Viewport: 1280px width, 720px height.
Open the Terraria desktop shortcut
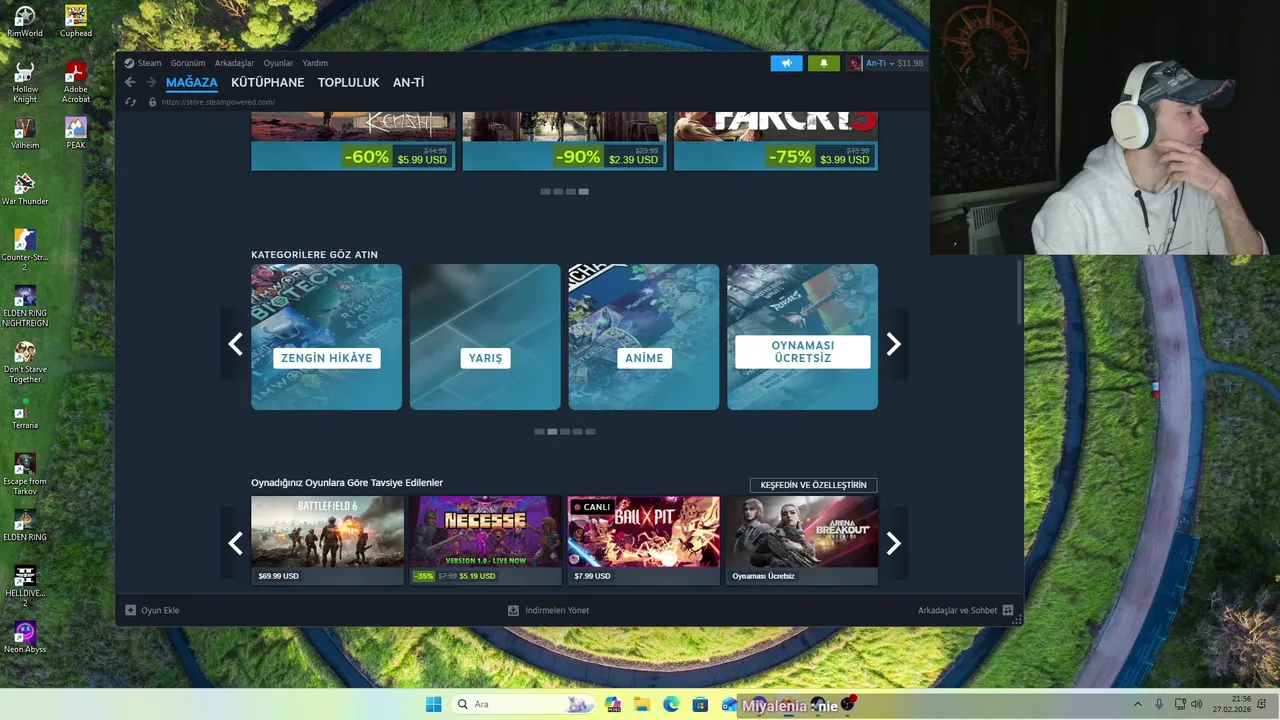coord(24,413)
